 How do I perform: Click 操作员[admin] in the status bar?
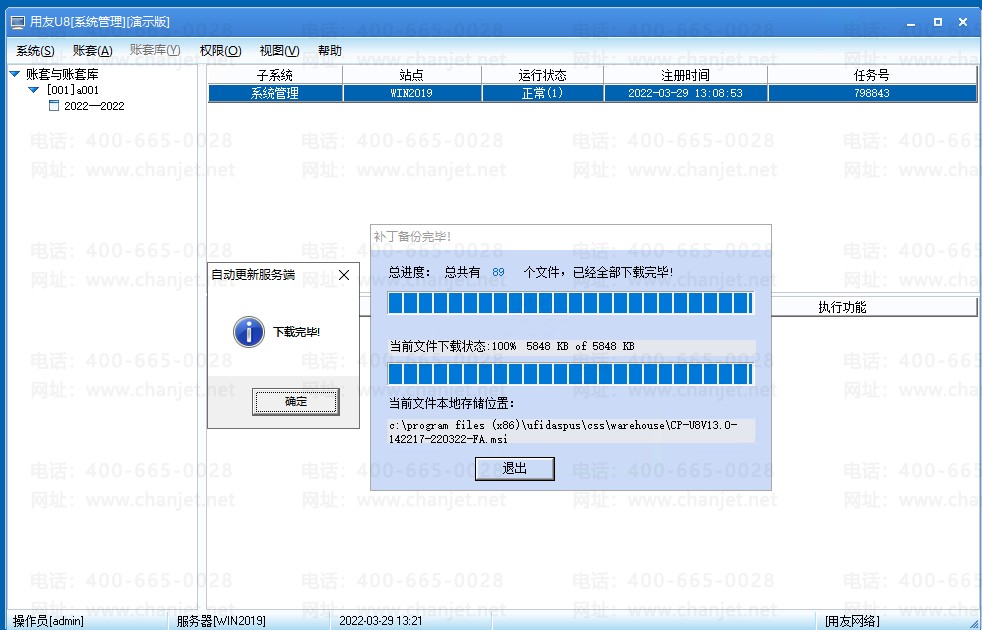pos(48,621)
